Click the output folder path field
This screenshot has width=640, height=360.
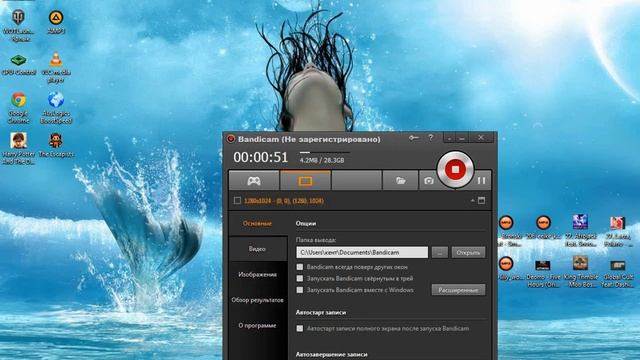pyautogui.click(x=362, y=252)
